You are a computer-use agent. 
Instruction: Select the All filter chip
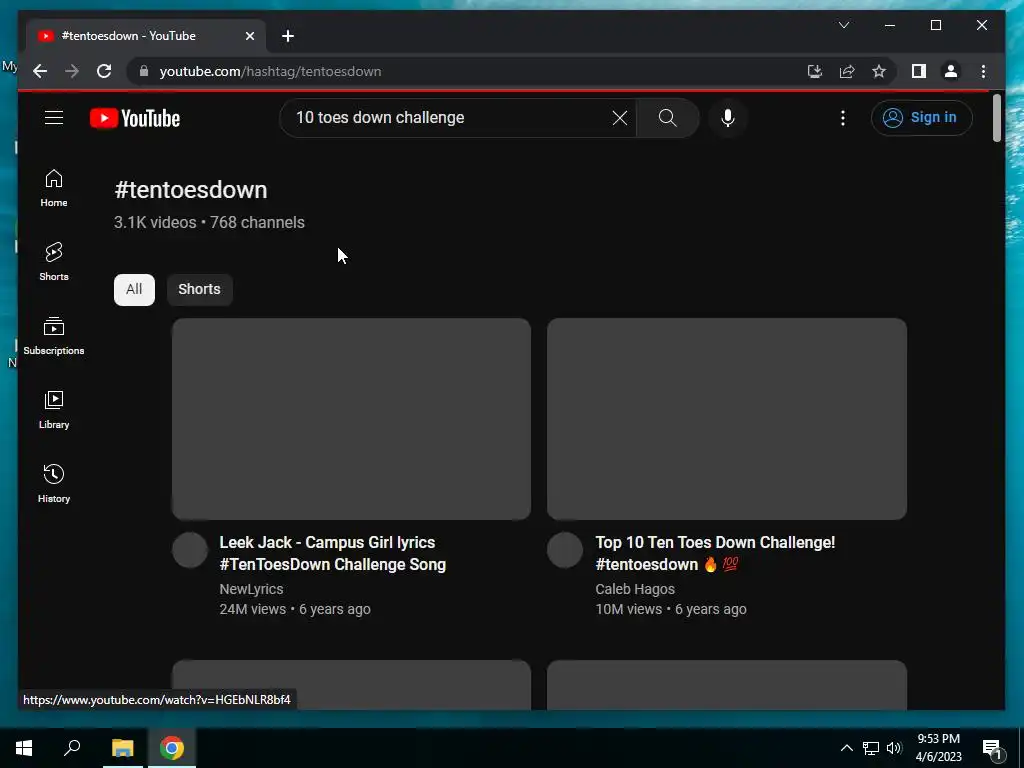tap(134, 289)
